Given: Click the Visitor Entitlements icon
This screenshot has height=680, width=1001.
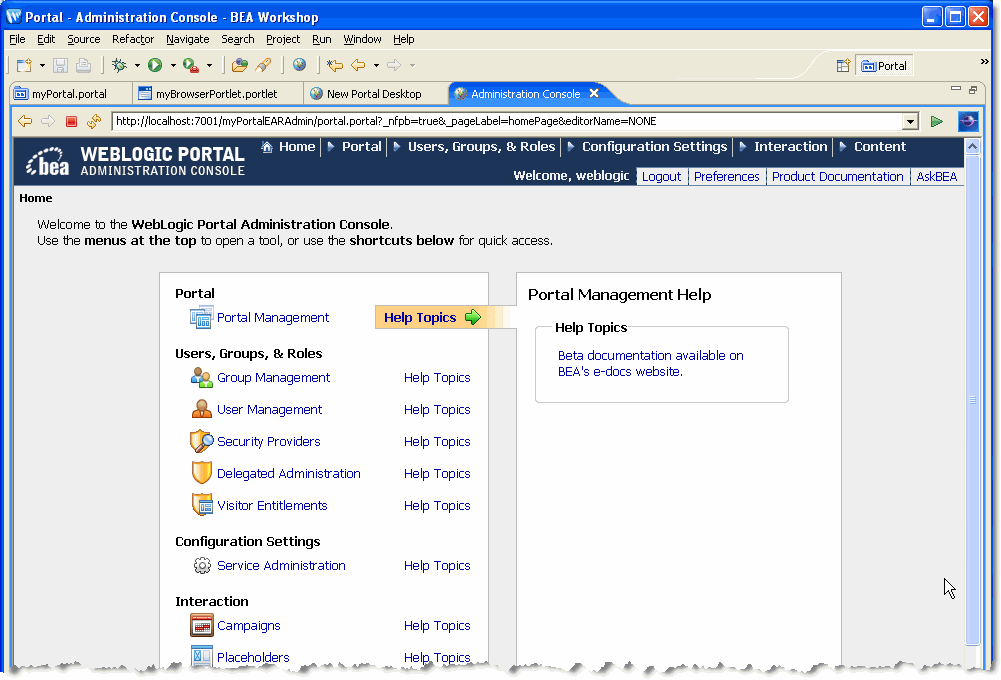Looking at the screenshot, I should [202, 504].
